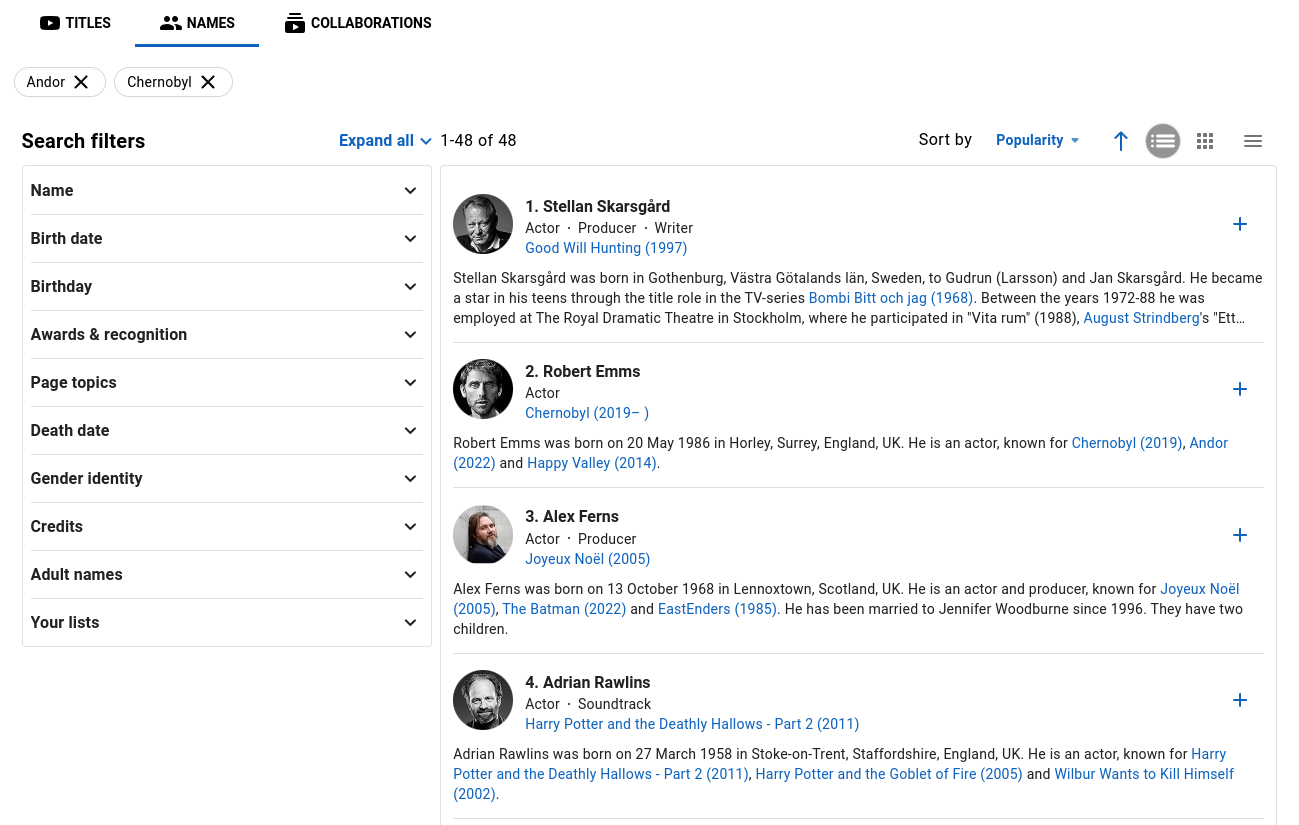Open Good Will Hunting (1997) link
Image resolution: width=1299 pixels, height=825 pixels.
pos(606,248)
